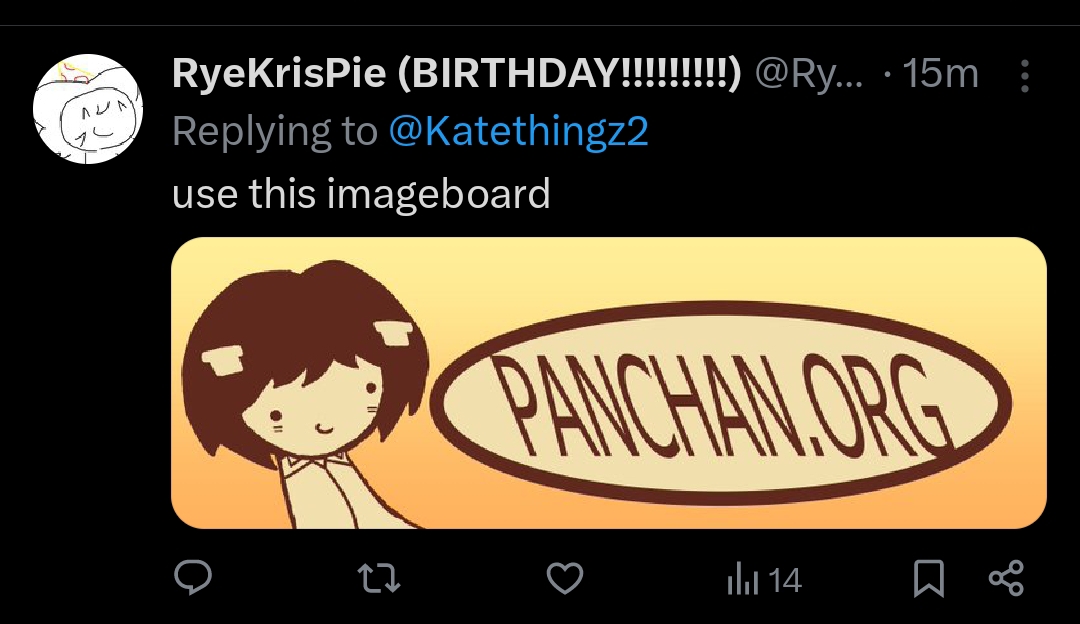Click the view count number 14
Screen dimensions: 1080x624
pyautogui.click(x=787, y=580)
